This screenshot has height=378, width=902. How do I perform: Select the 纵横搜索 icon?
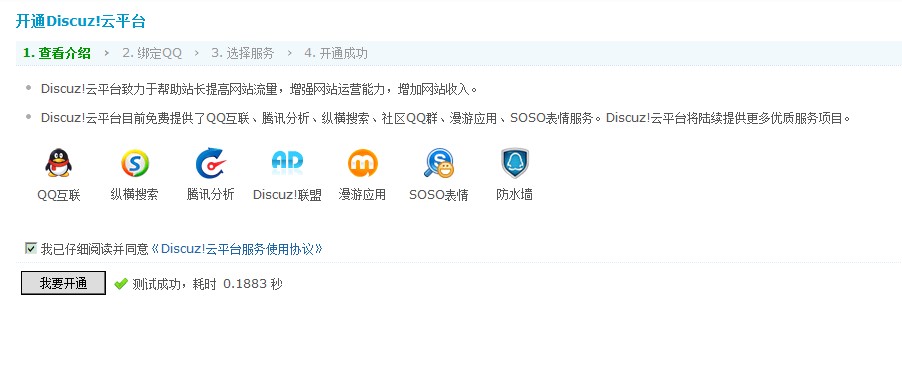coord(135,163)
